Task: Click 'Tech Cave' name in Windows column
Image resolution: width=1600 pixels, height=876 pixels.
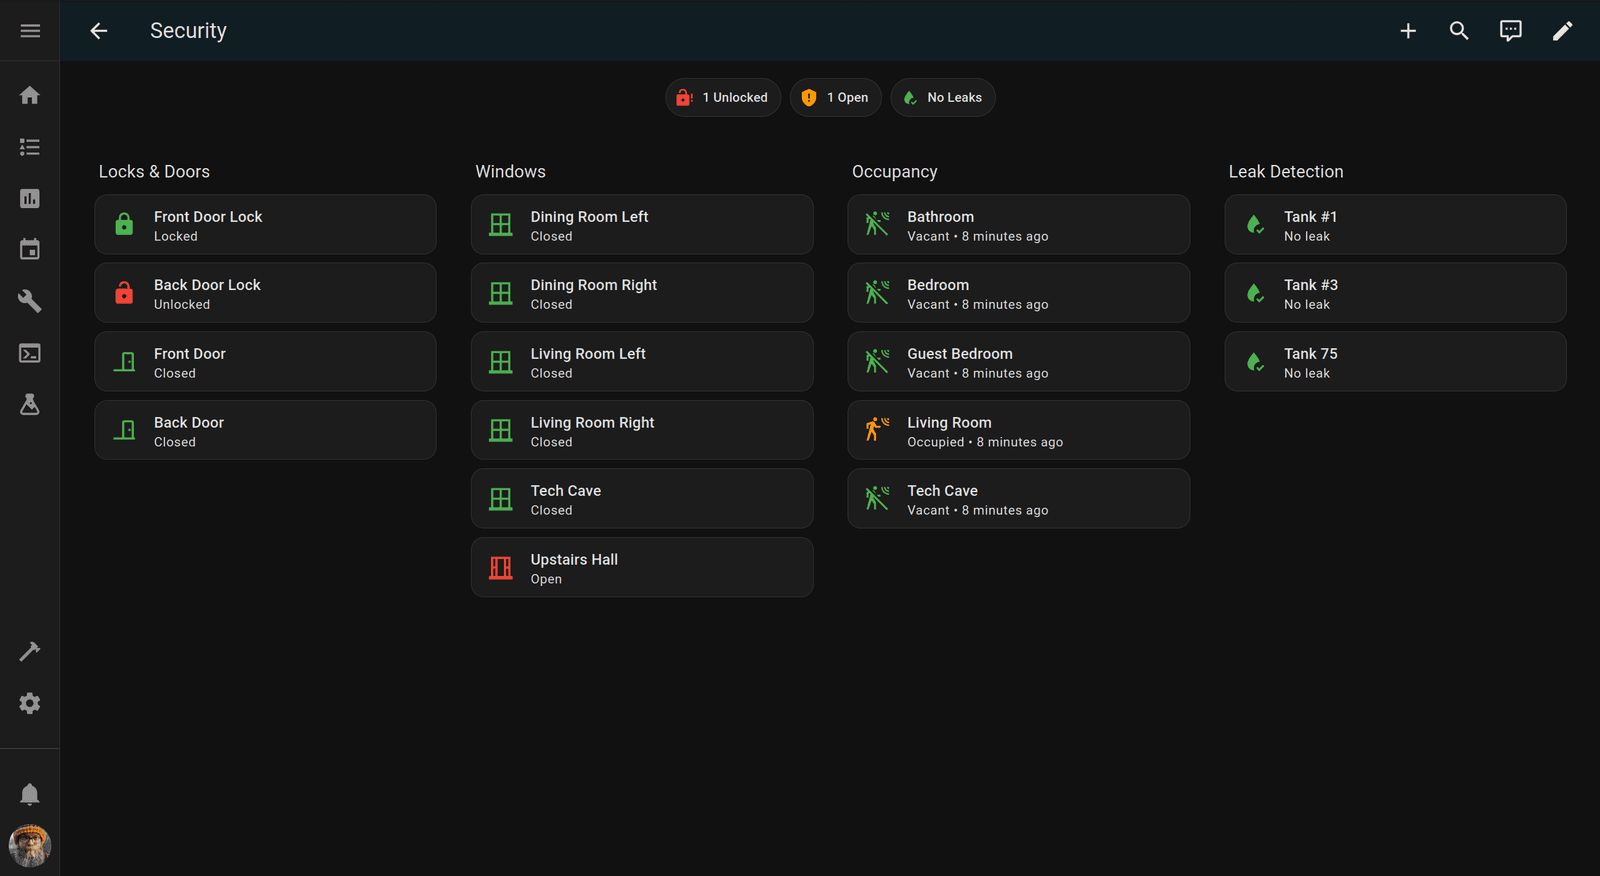Action: (x=566, y=491)
